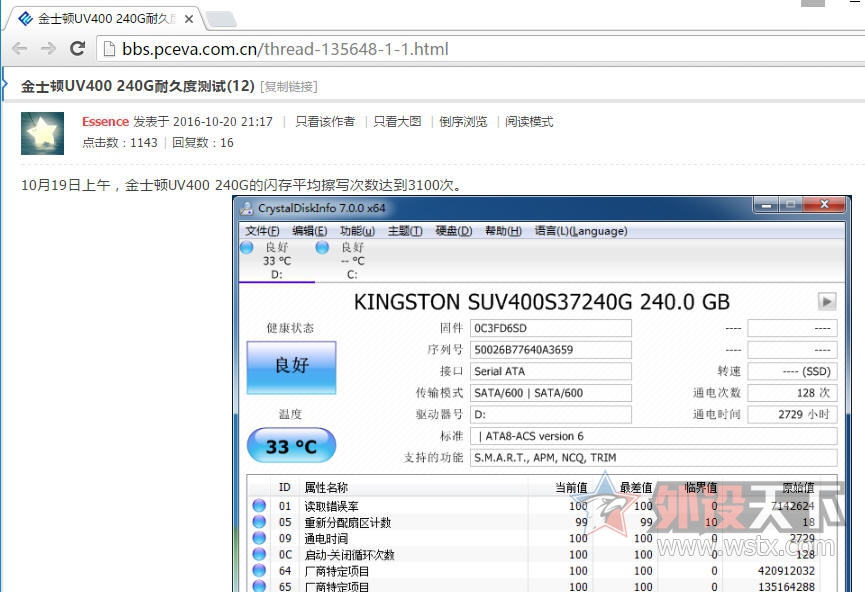Click raw value 135164288
865x592 pixels.
pos(786,586)
